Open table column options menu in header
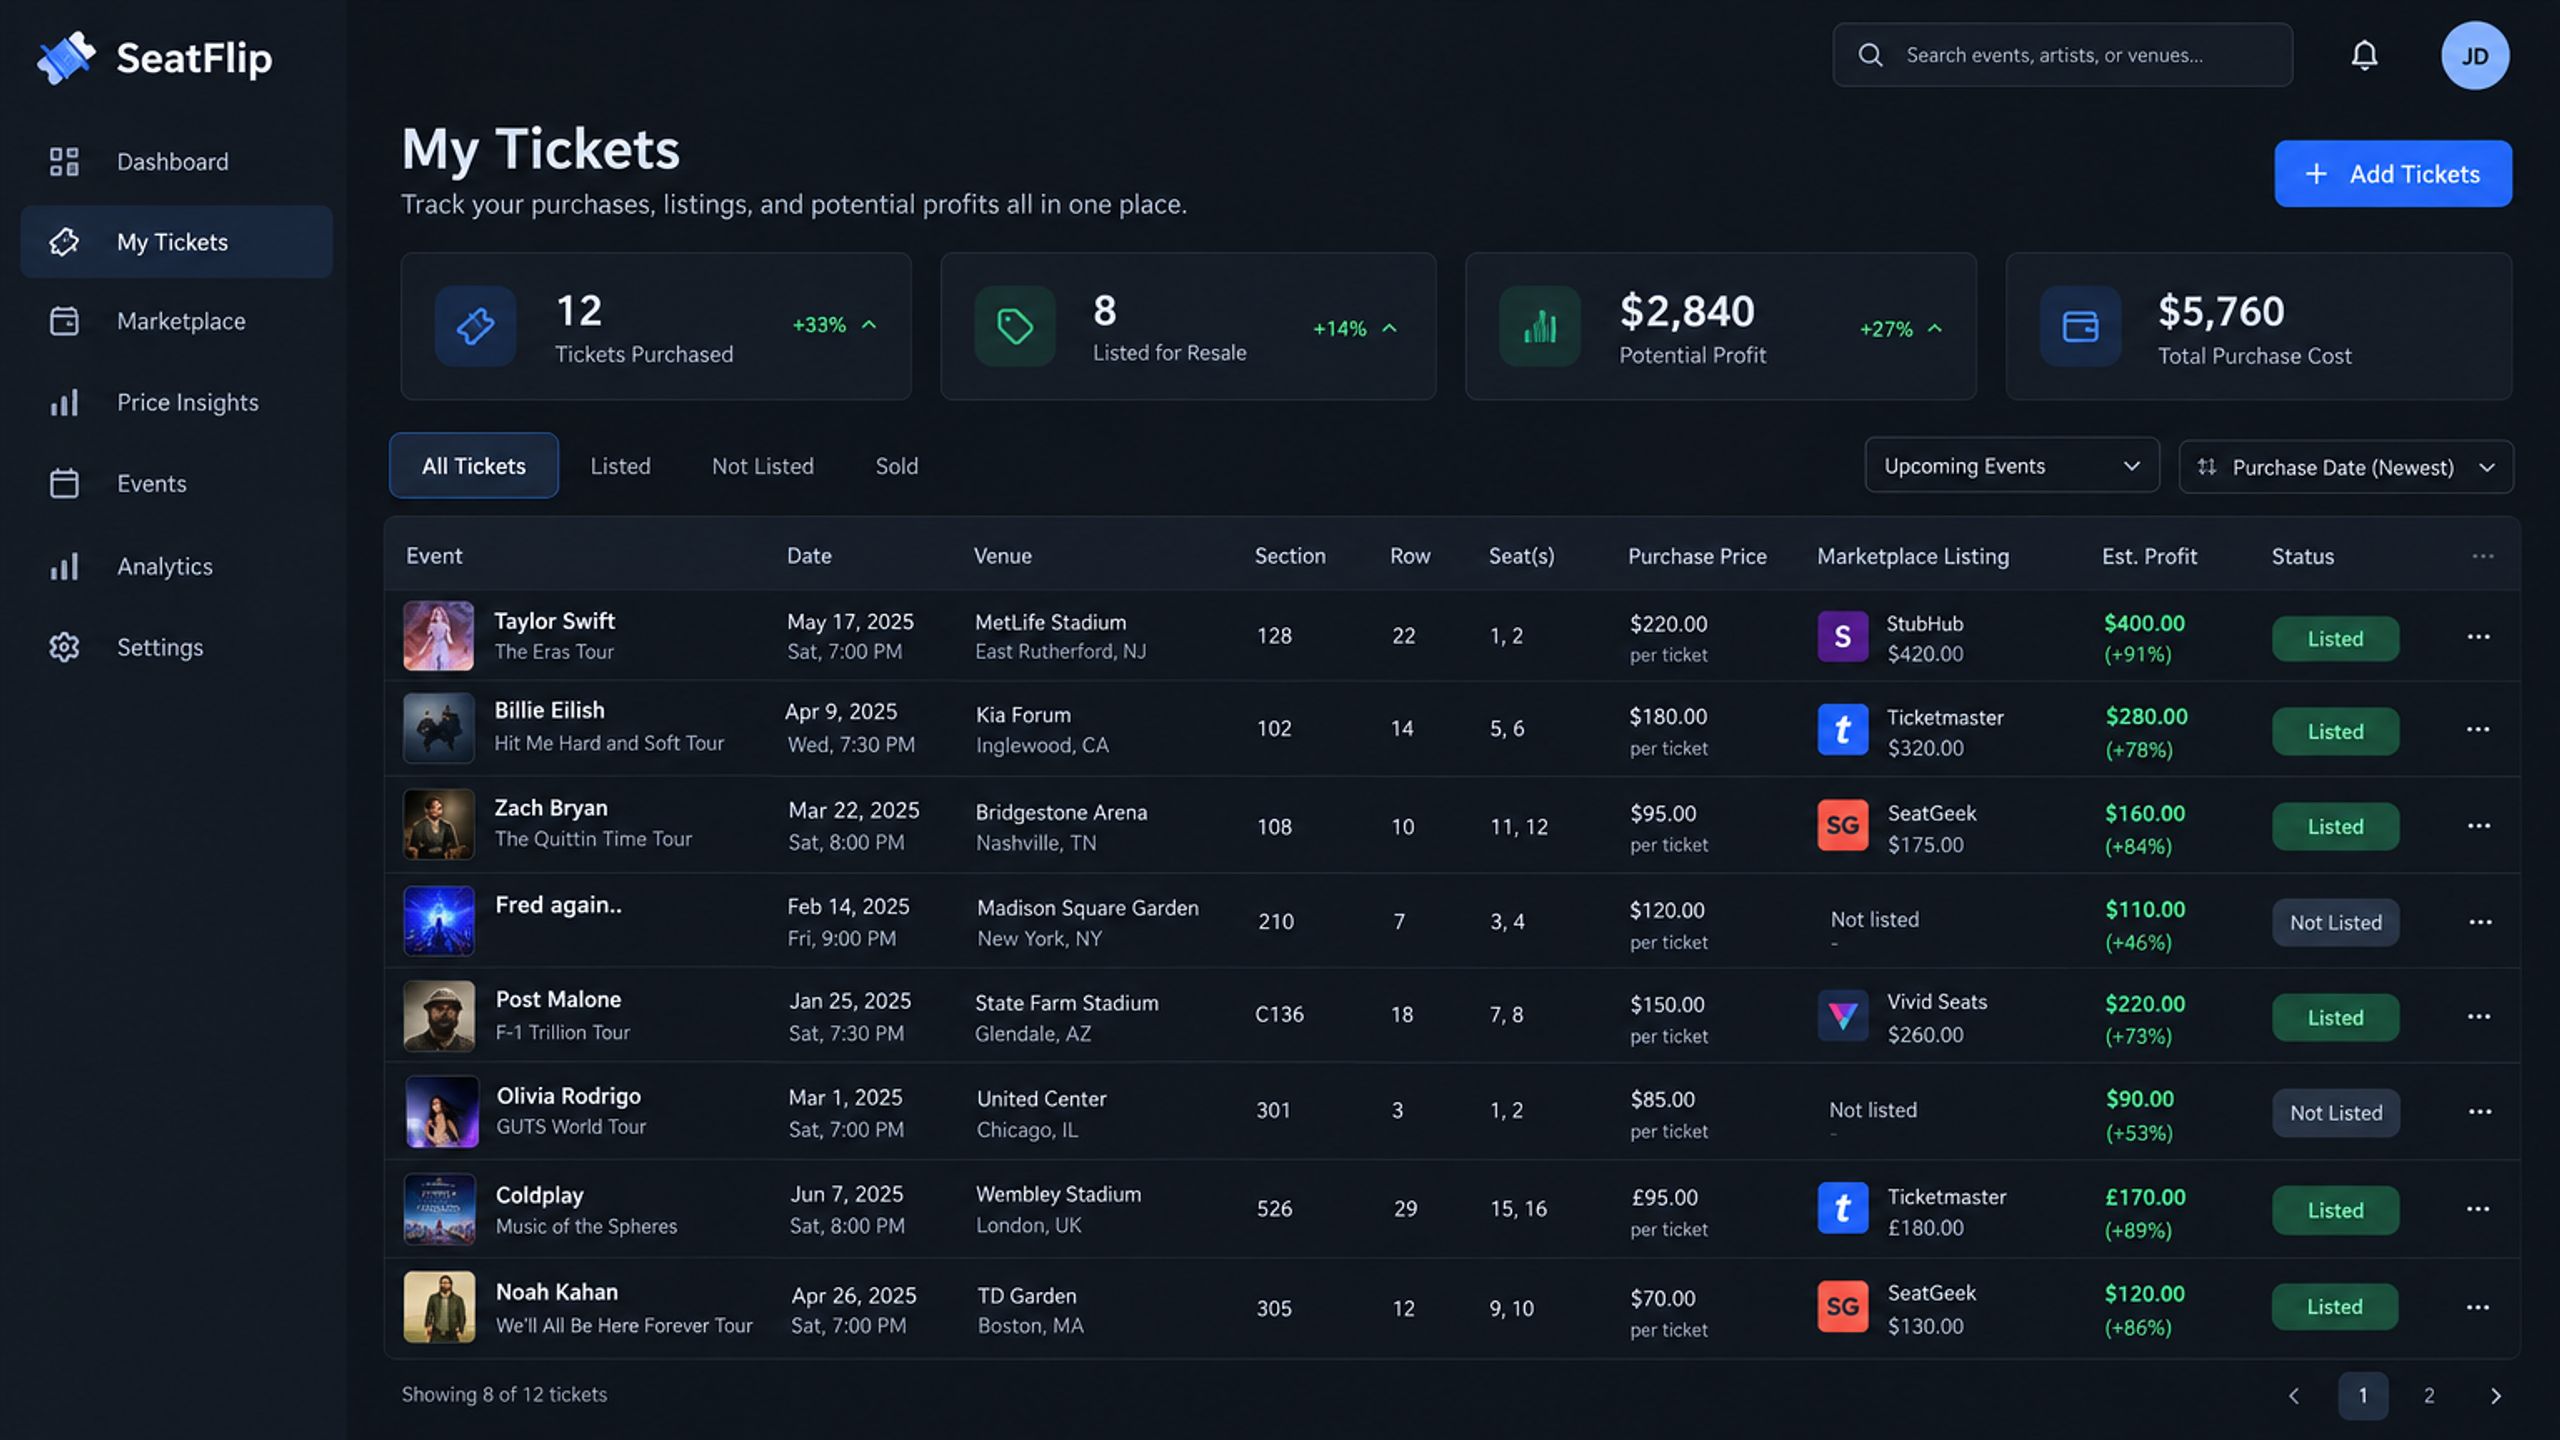 pyautogui.click(x=2482, y=556)
